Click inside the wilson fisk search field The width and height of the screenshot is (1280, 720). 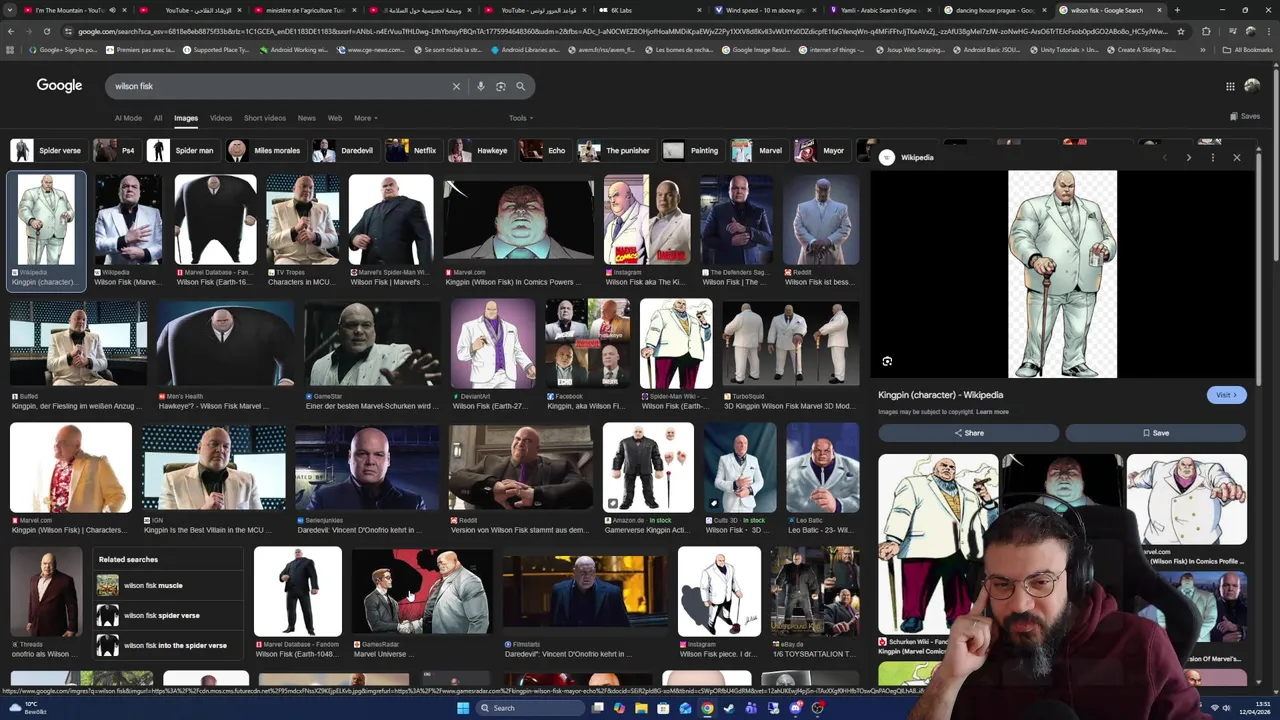click(x=280, y=86)
